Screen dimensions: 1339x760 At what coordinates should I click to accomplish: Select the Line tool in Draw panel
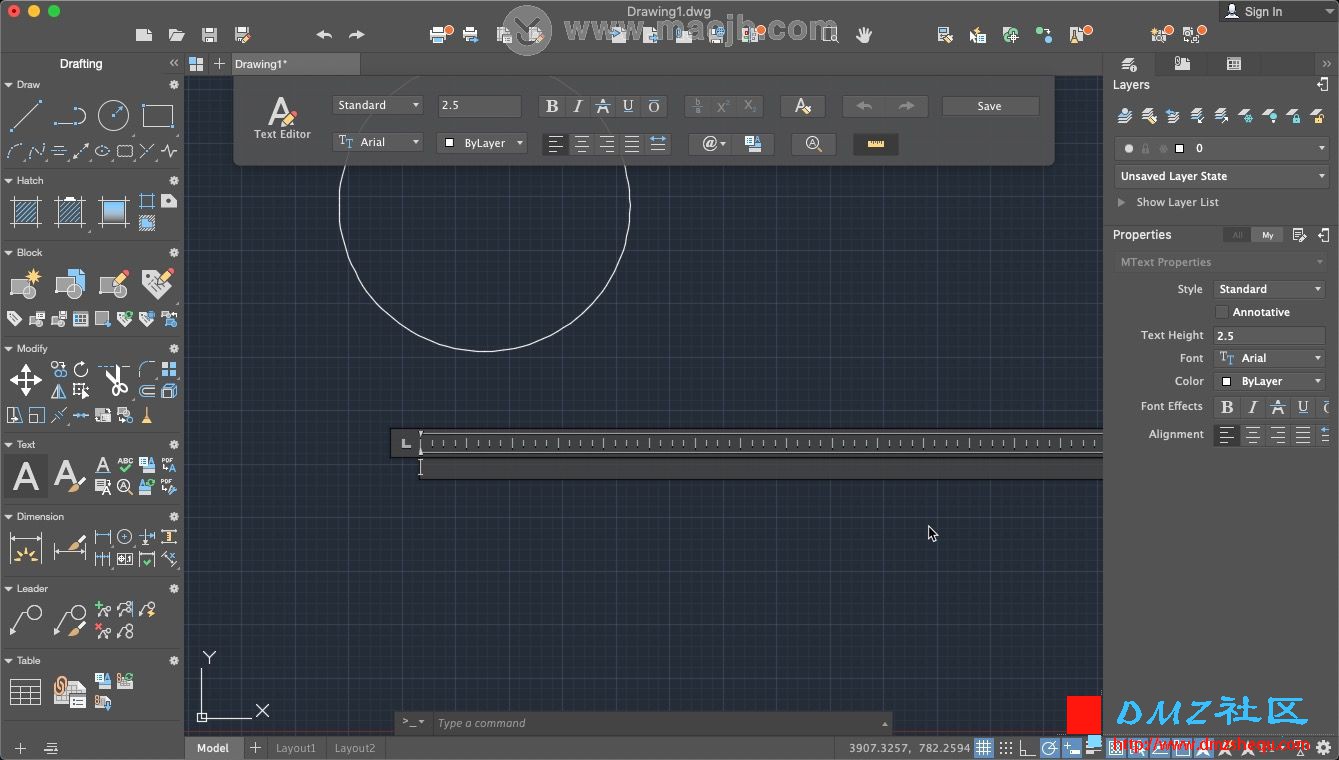pos(25,116)
